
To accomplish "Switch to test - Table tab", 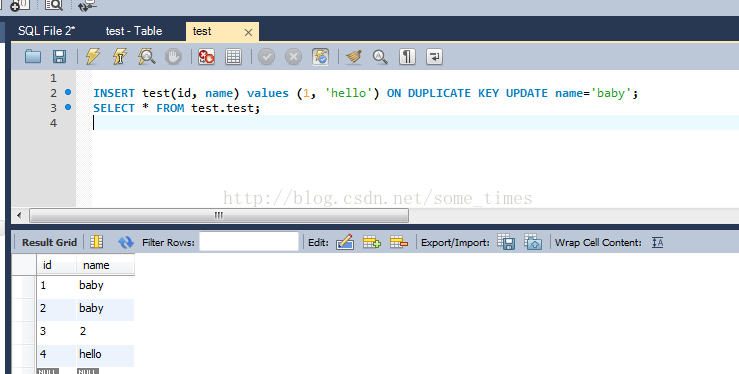I will tap(134, 31).
